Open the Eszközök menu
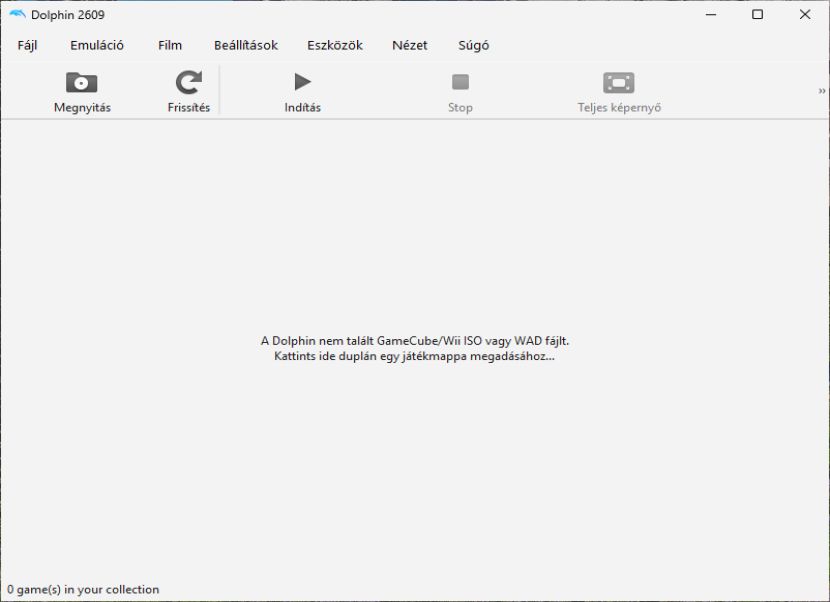Screen dimensions: 830x602 pyautogui.click(x=335, y=46)
